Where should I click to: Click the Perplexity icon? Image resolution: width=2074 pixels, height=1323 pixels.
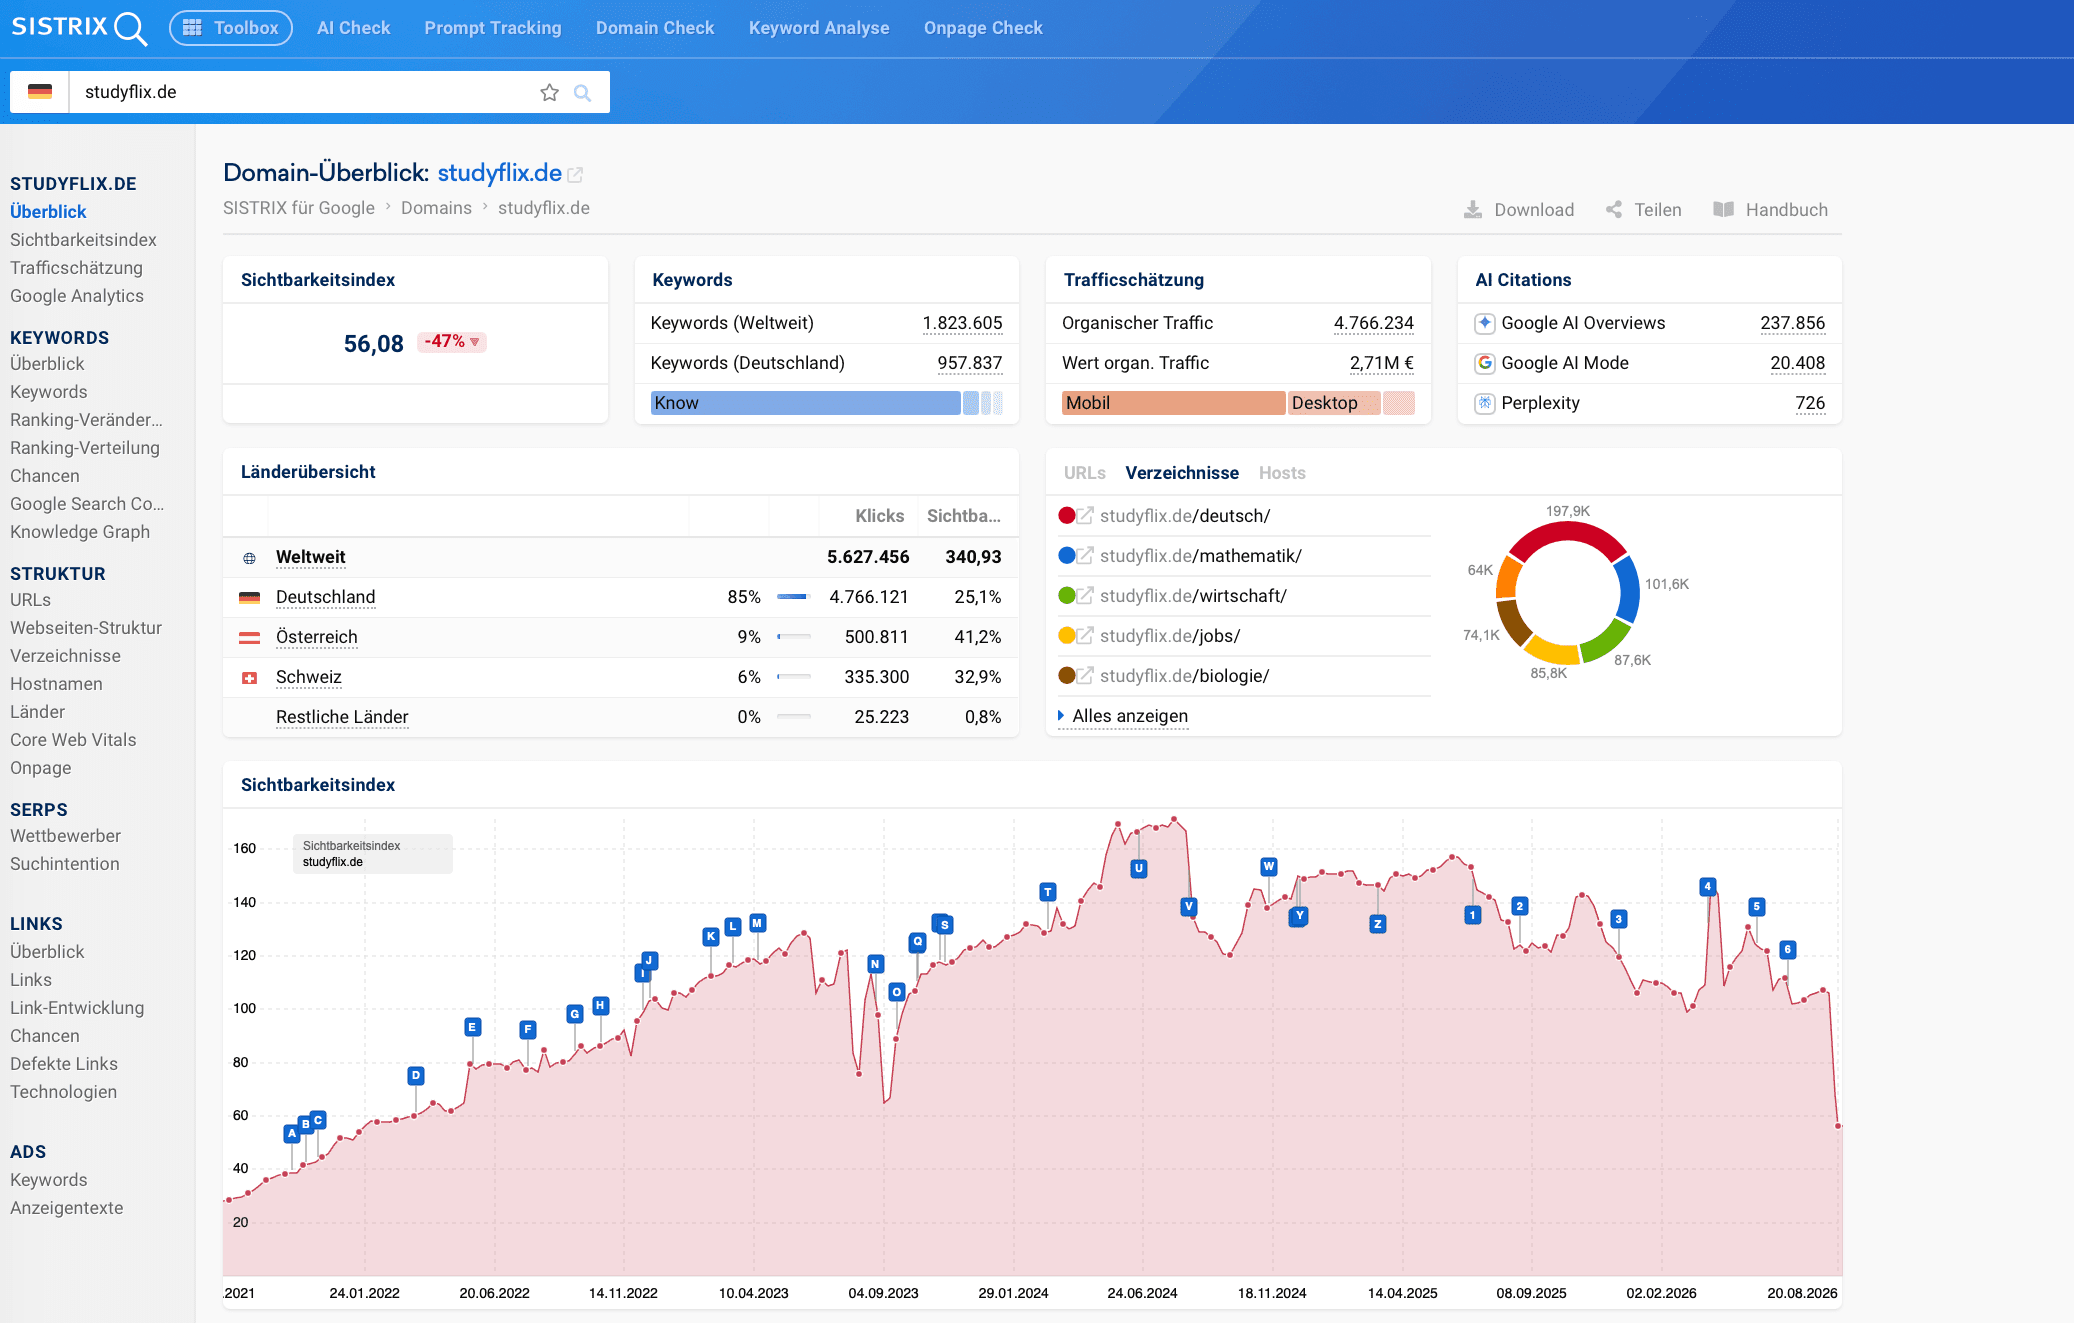[x=1485, y=403]
